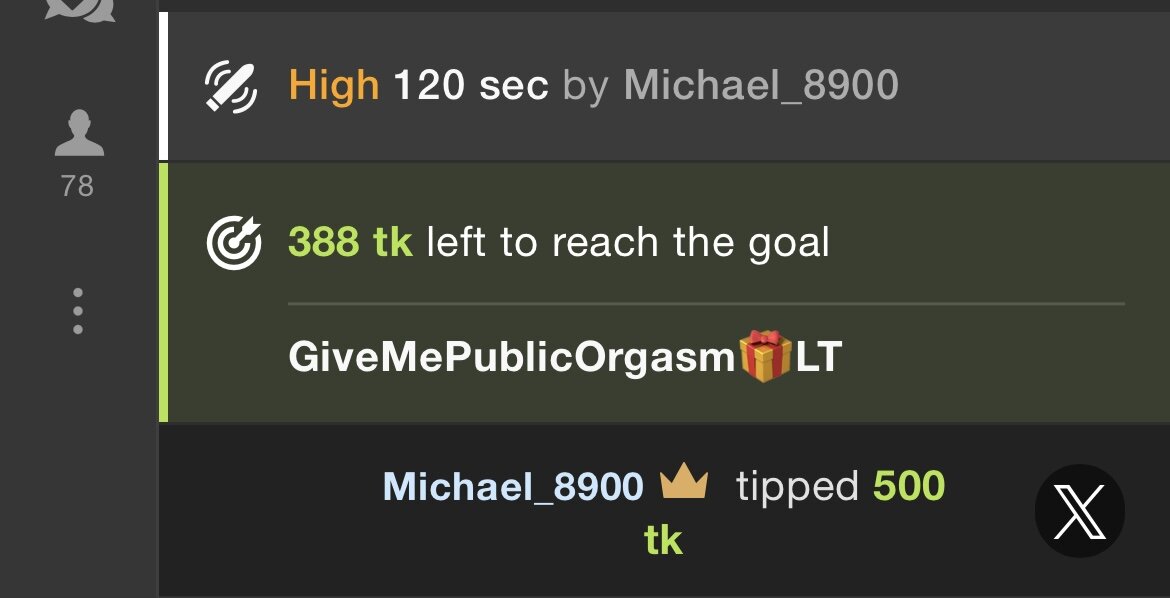Open Michael_8900 from the vibration message
The height and width of the screenshot is (598, 1170).
tap(761, 85)
